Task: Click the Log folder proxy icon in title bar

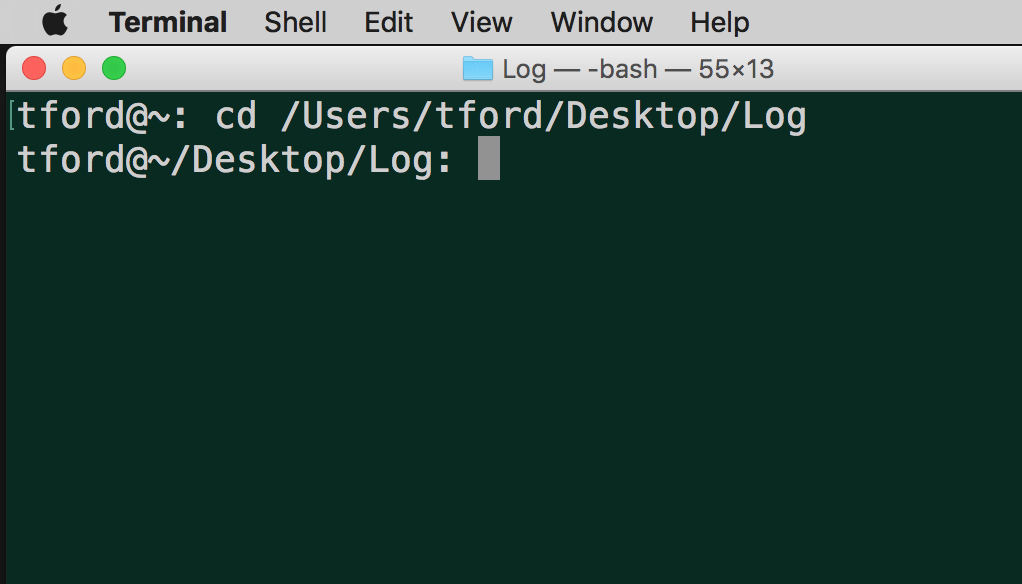Action: (477, 68)
